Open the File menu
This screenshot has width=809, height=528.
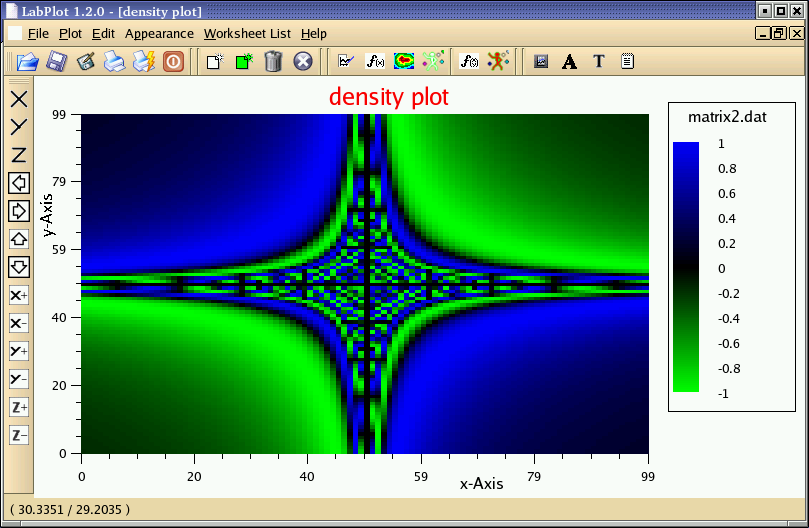38,34
